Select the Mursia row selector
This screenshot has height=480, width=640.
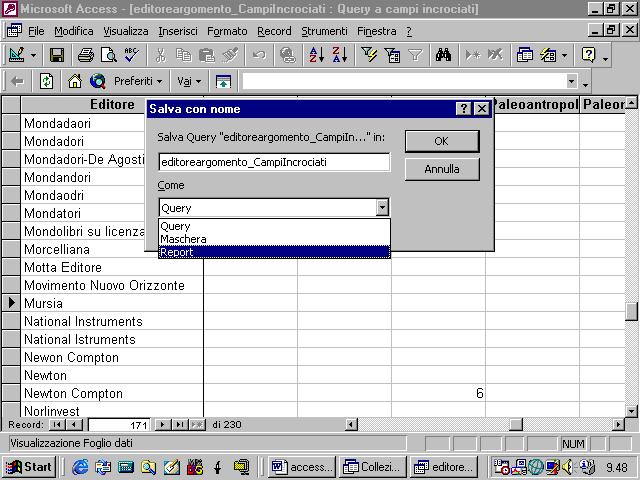point(11,303)
